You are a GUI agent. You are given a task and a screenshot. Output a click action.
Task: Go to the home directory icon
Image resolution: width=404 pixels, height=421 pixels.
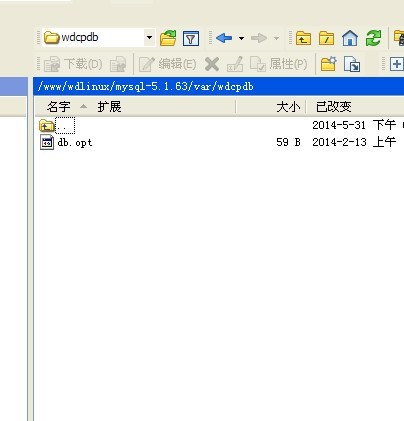350,38
